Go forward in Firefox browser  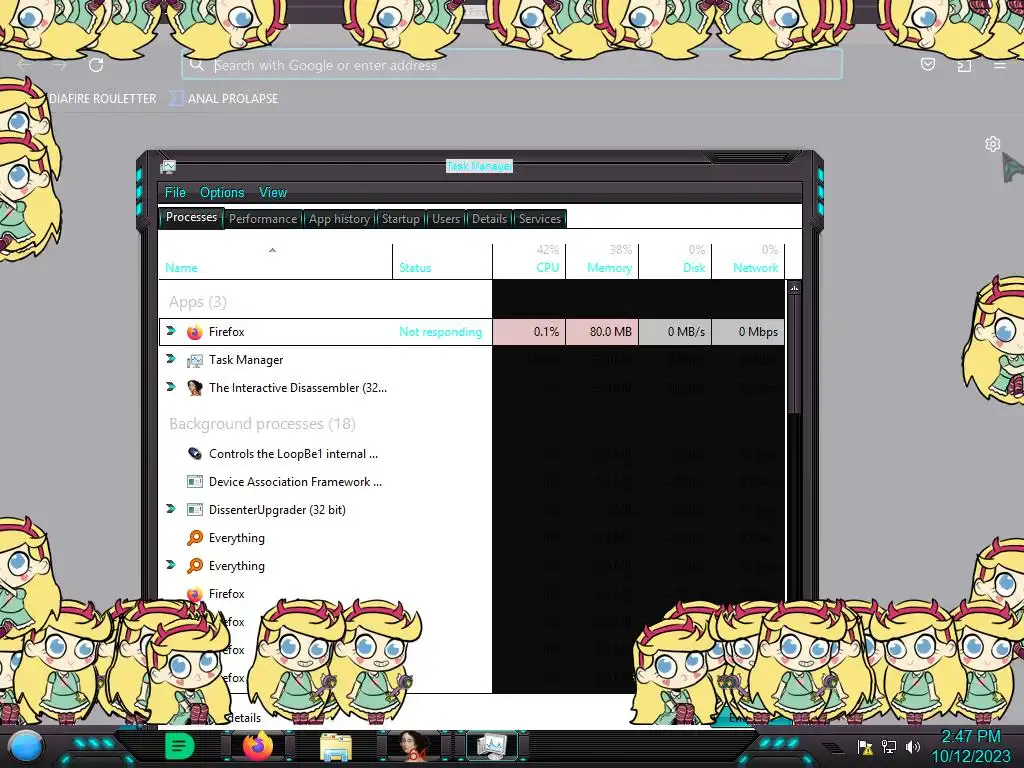59,65
